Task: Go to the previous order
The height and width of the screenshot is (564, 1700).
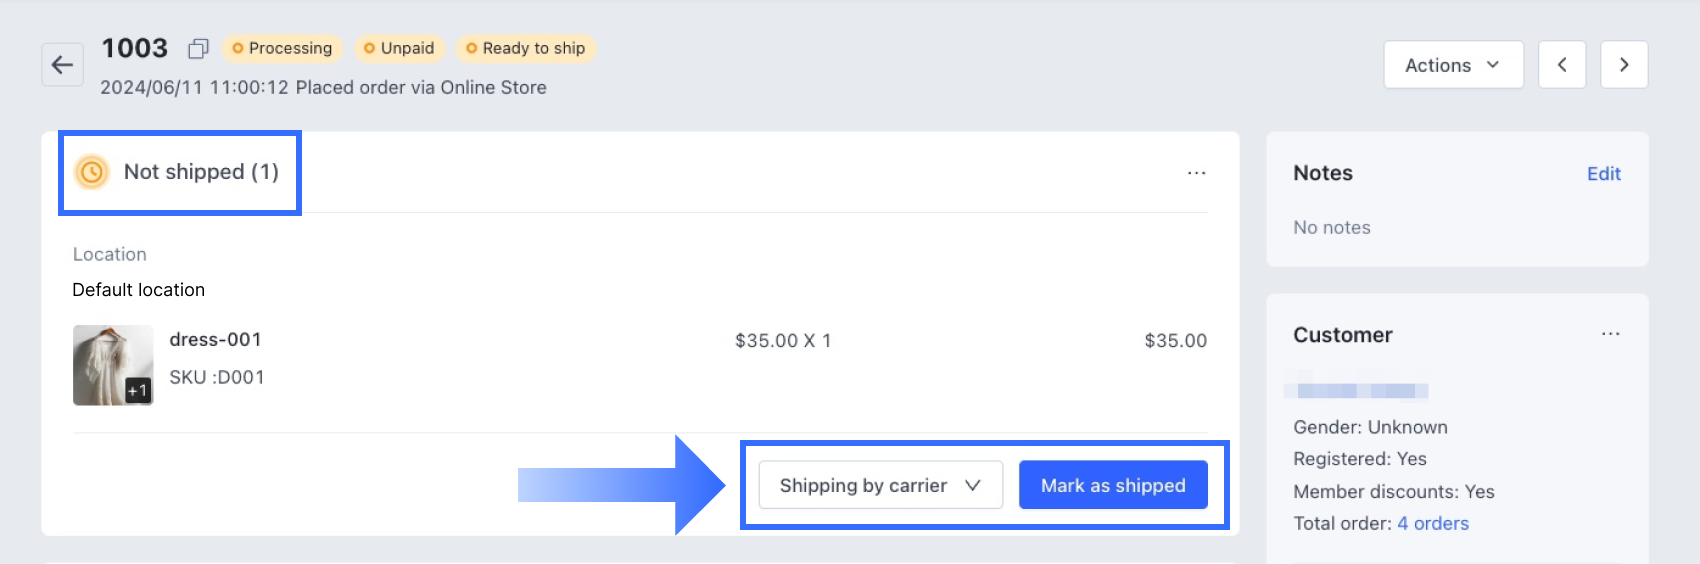Action: pyautogui.click(x=1561, y=65)
